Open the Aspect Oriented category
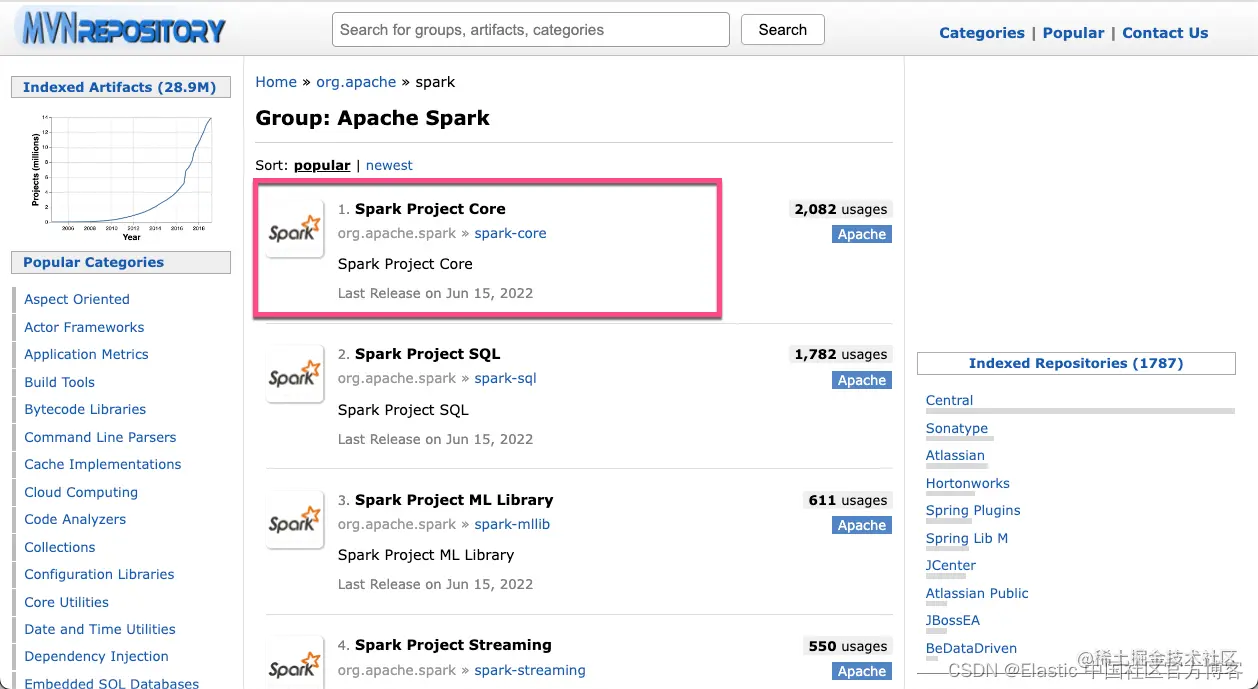Image resolution: width=1258 pixels, height=689 pixels. pyautogui.click(x=77, y=299)
